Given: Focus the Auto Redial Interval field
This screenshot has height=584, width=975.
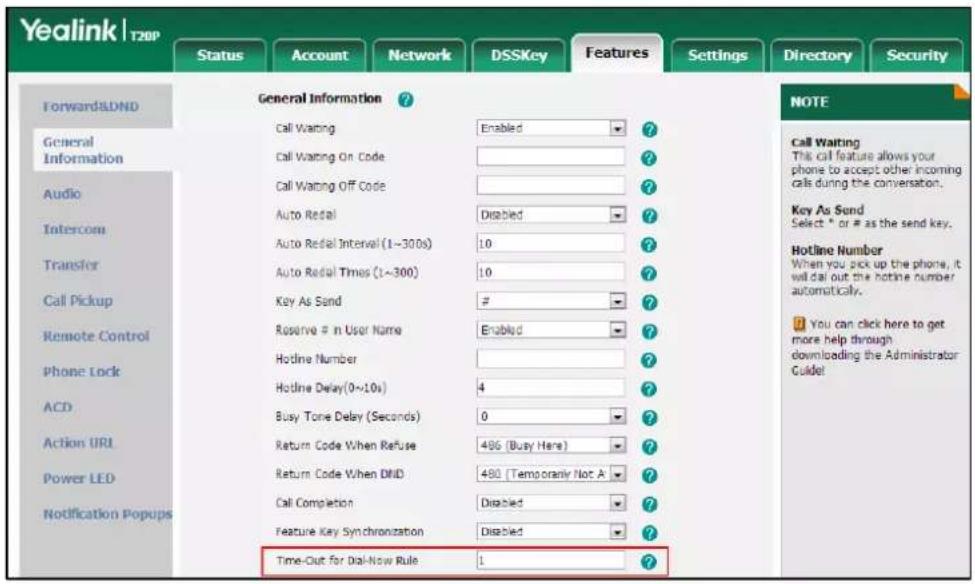Looking at the screenshot, I should (551, 243).
